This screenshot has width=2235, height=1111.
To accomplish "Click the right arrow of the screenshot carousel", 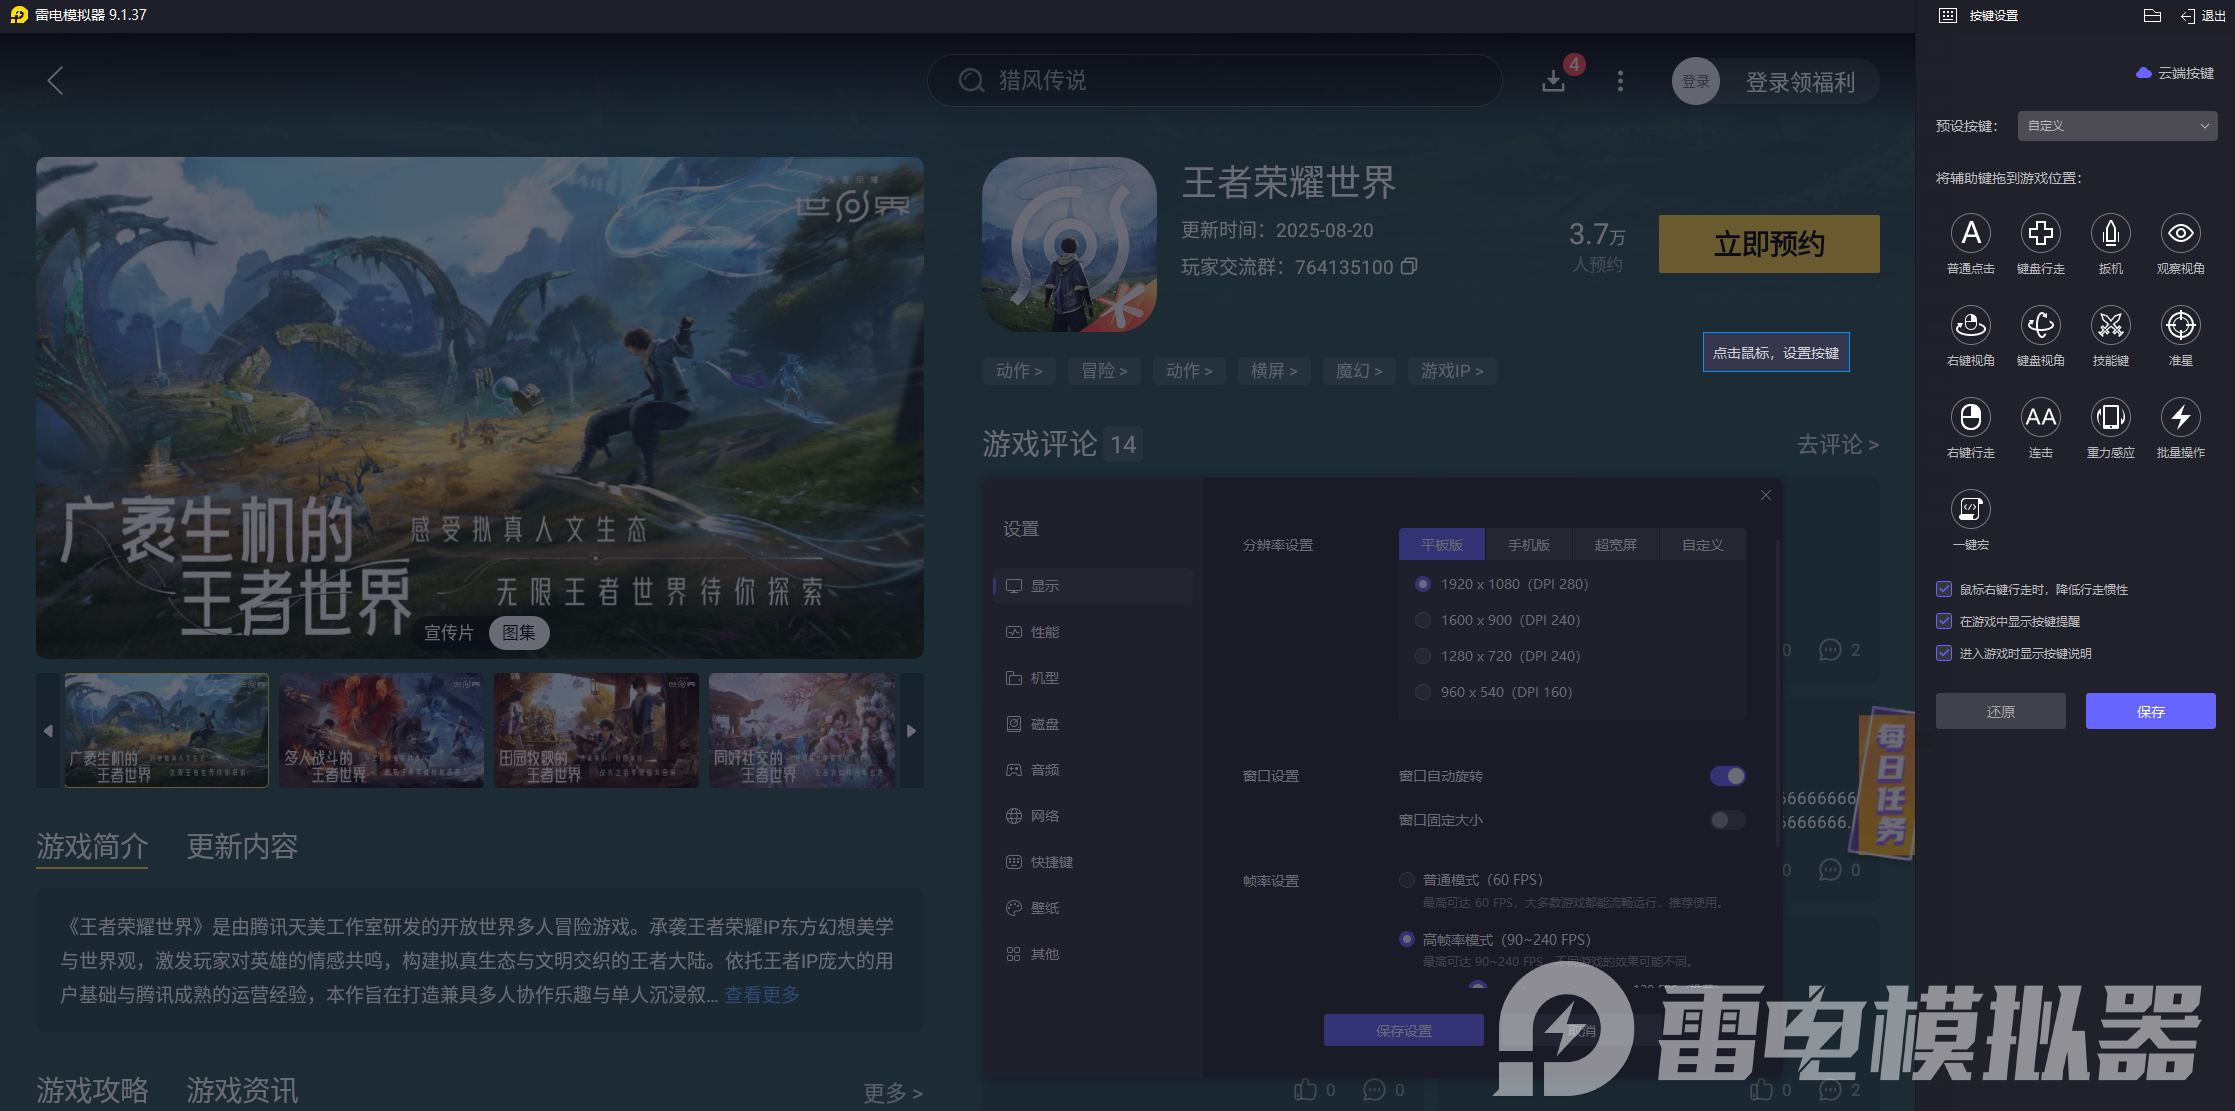I will (911, 731).
